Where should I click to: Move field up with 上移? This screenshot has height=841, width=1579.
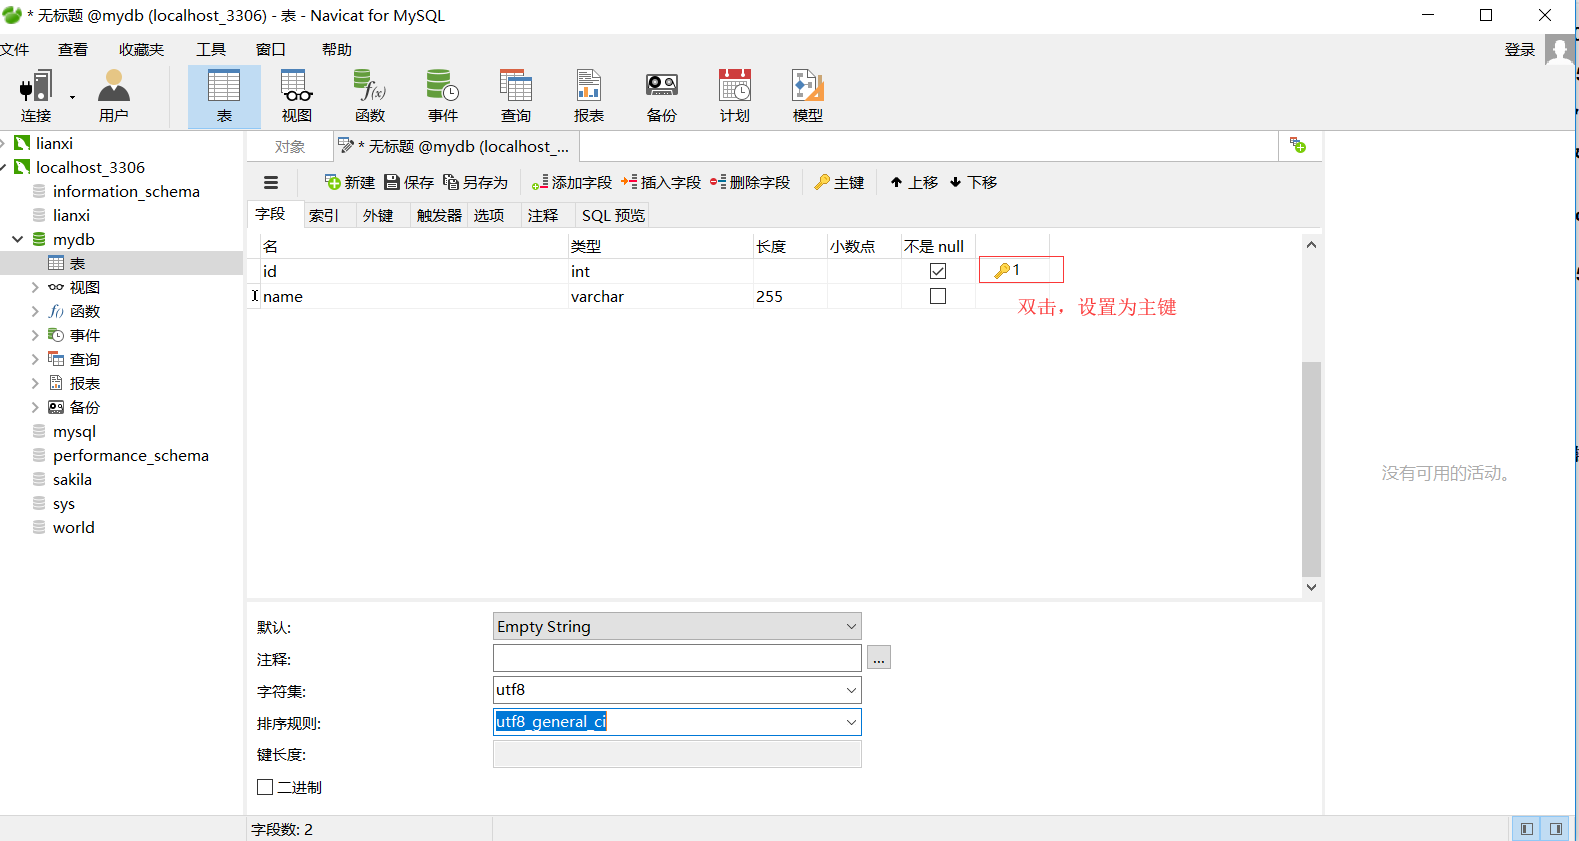tap(914, 182)
